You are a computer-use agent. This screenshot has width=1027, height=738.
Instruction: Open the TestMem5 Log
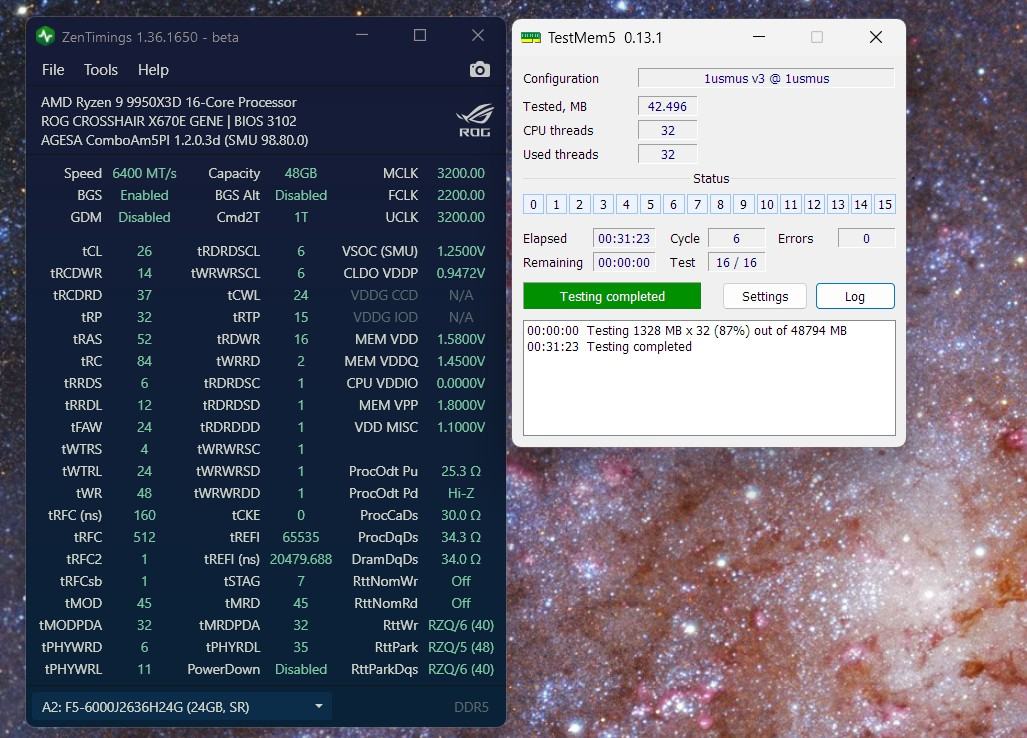pos(855,297)
